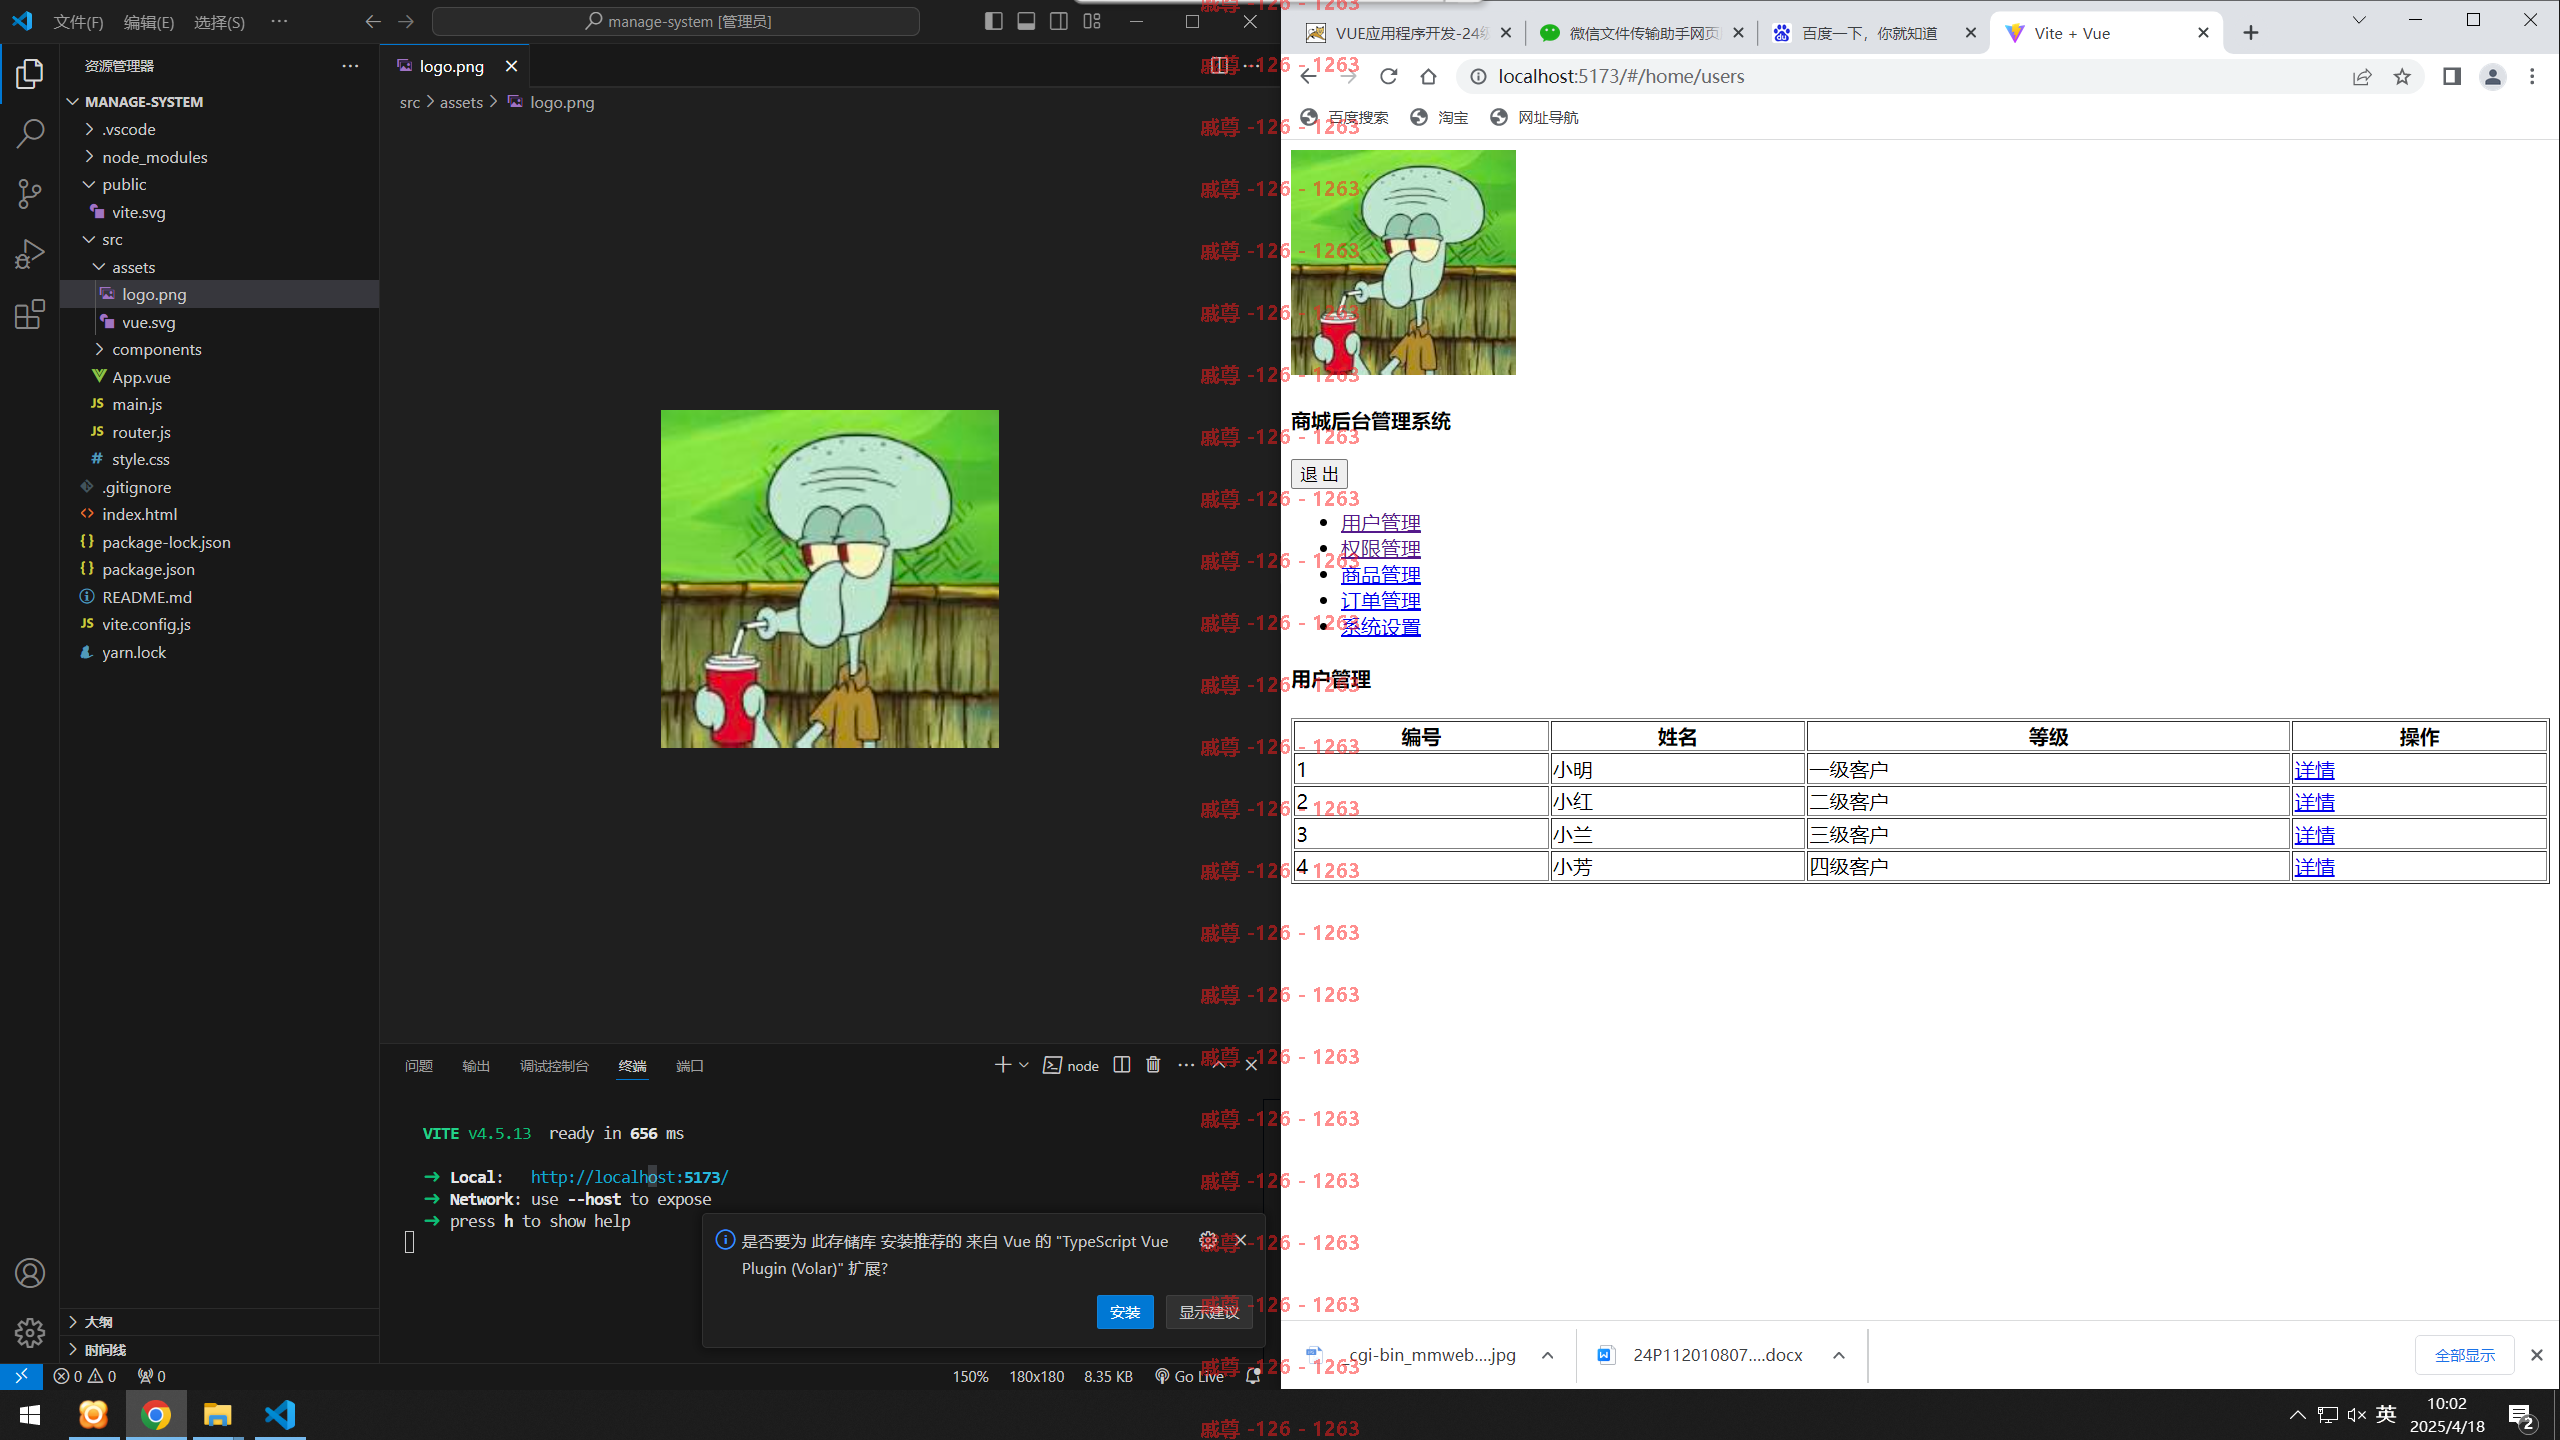Screen dimensions: 2560x1440
Task: Expand the .vscode folder
Action: [x=219, y=129]
